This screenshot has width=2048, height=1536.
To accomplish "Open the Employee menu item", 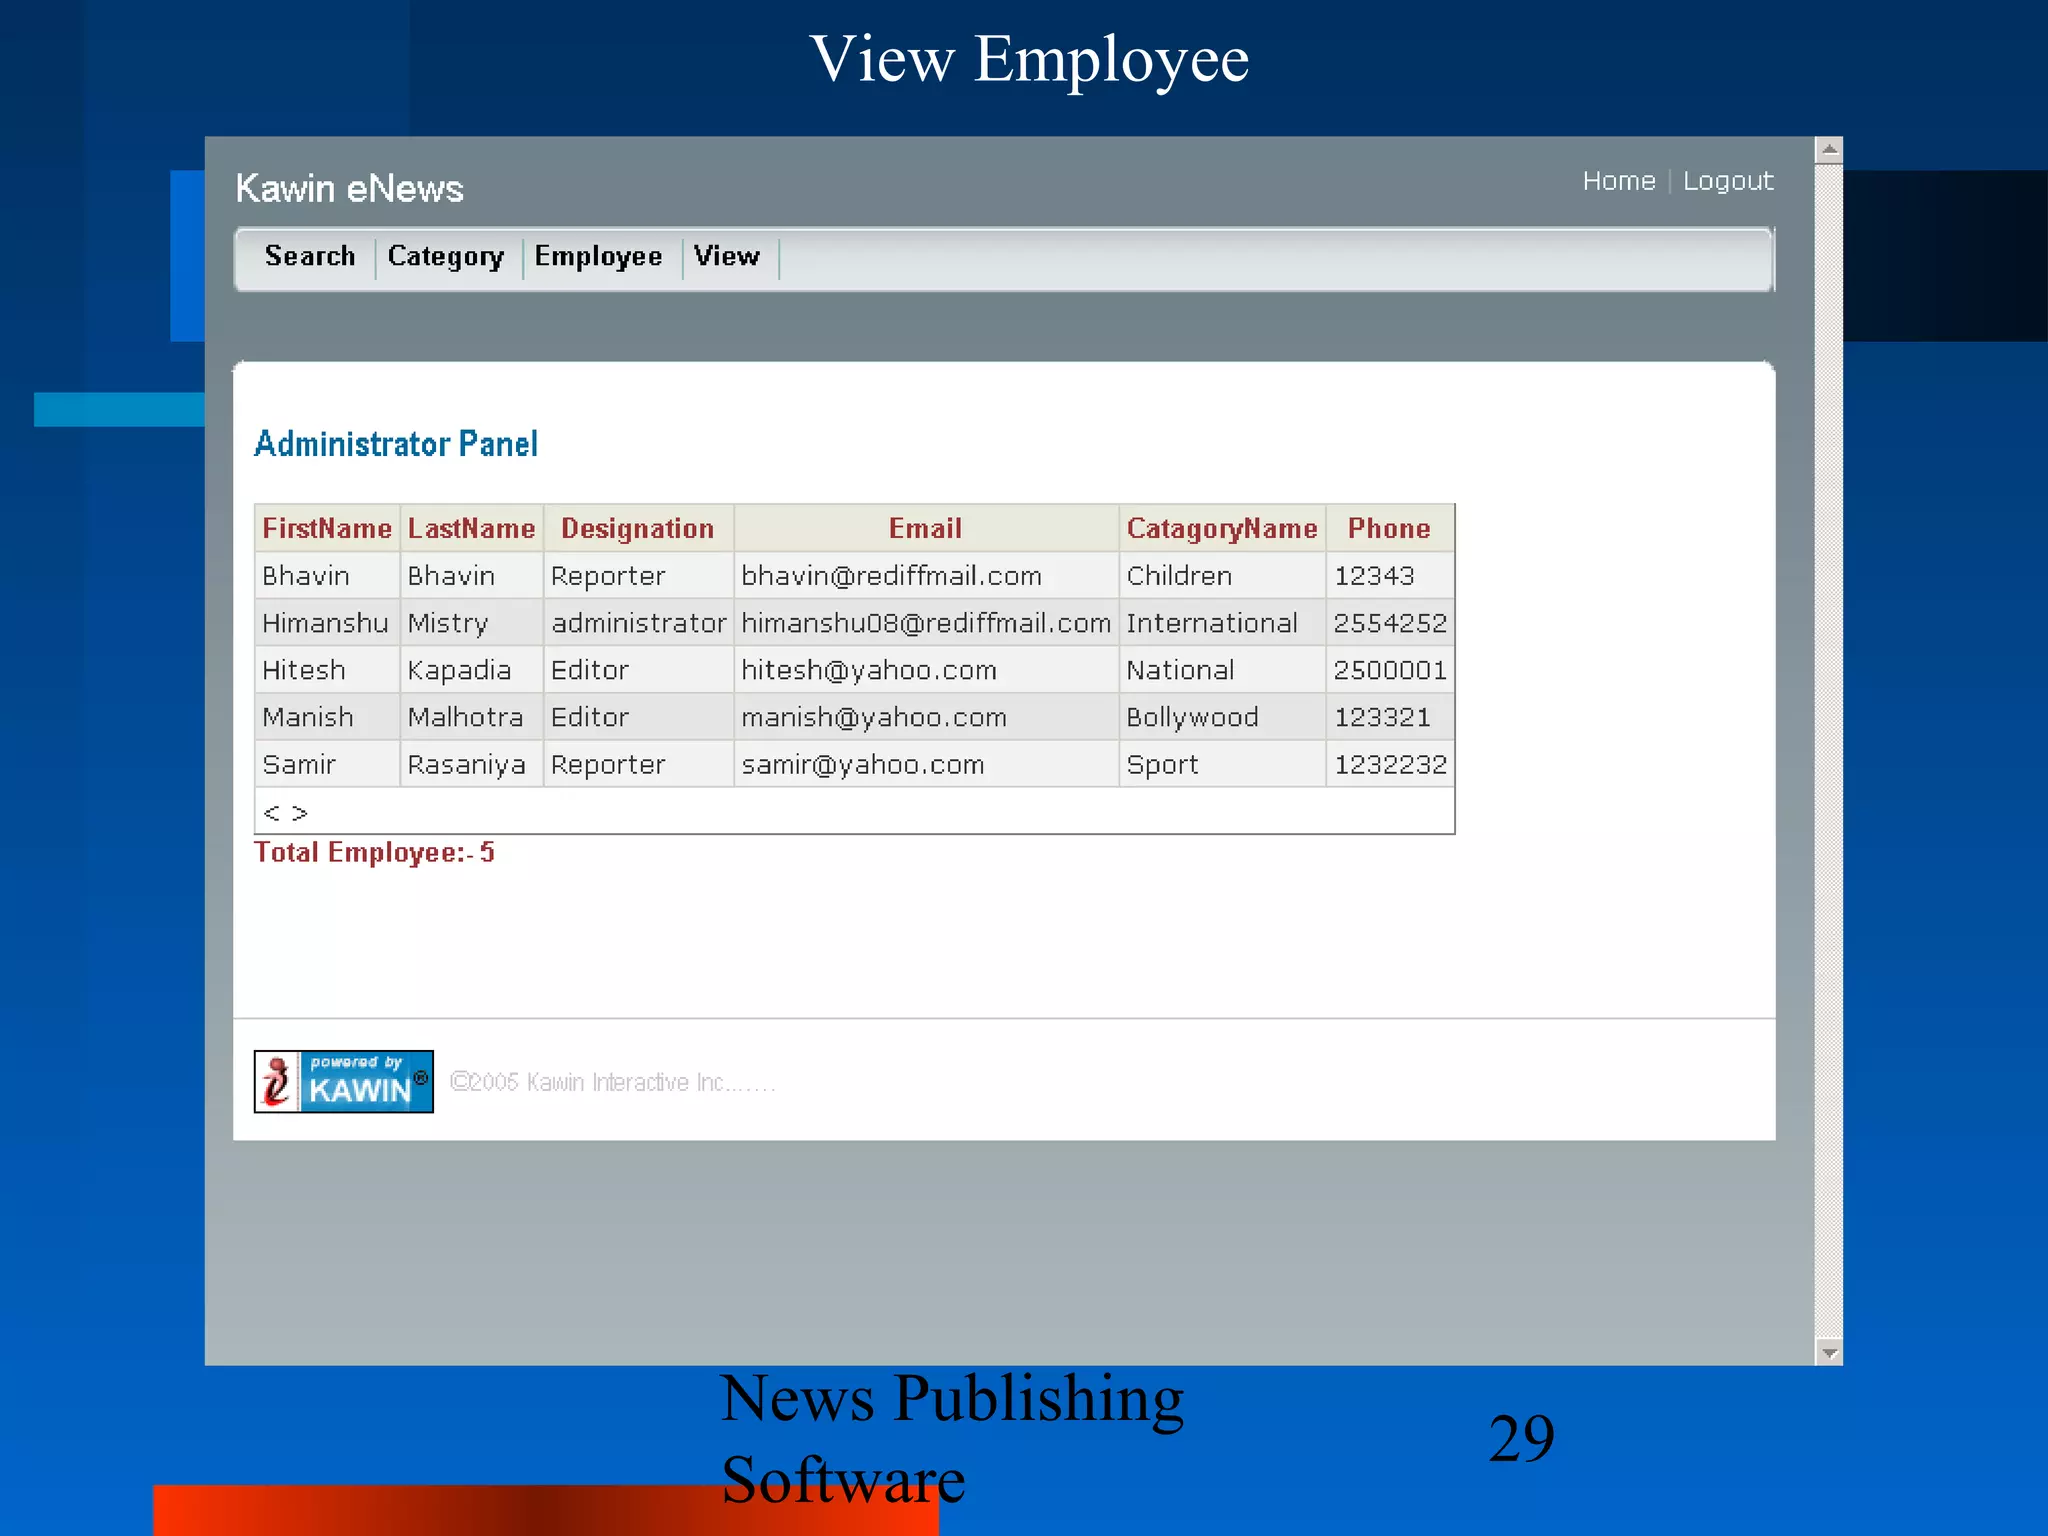I will click(598, 257).
